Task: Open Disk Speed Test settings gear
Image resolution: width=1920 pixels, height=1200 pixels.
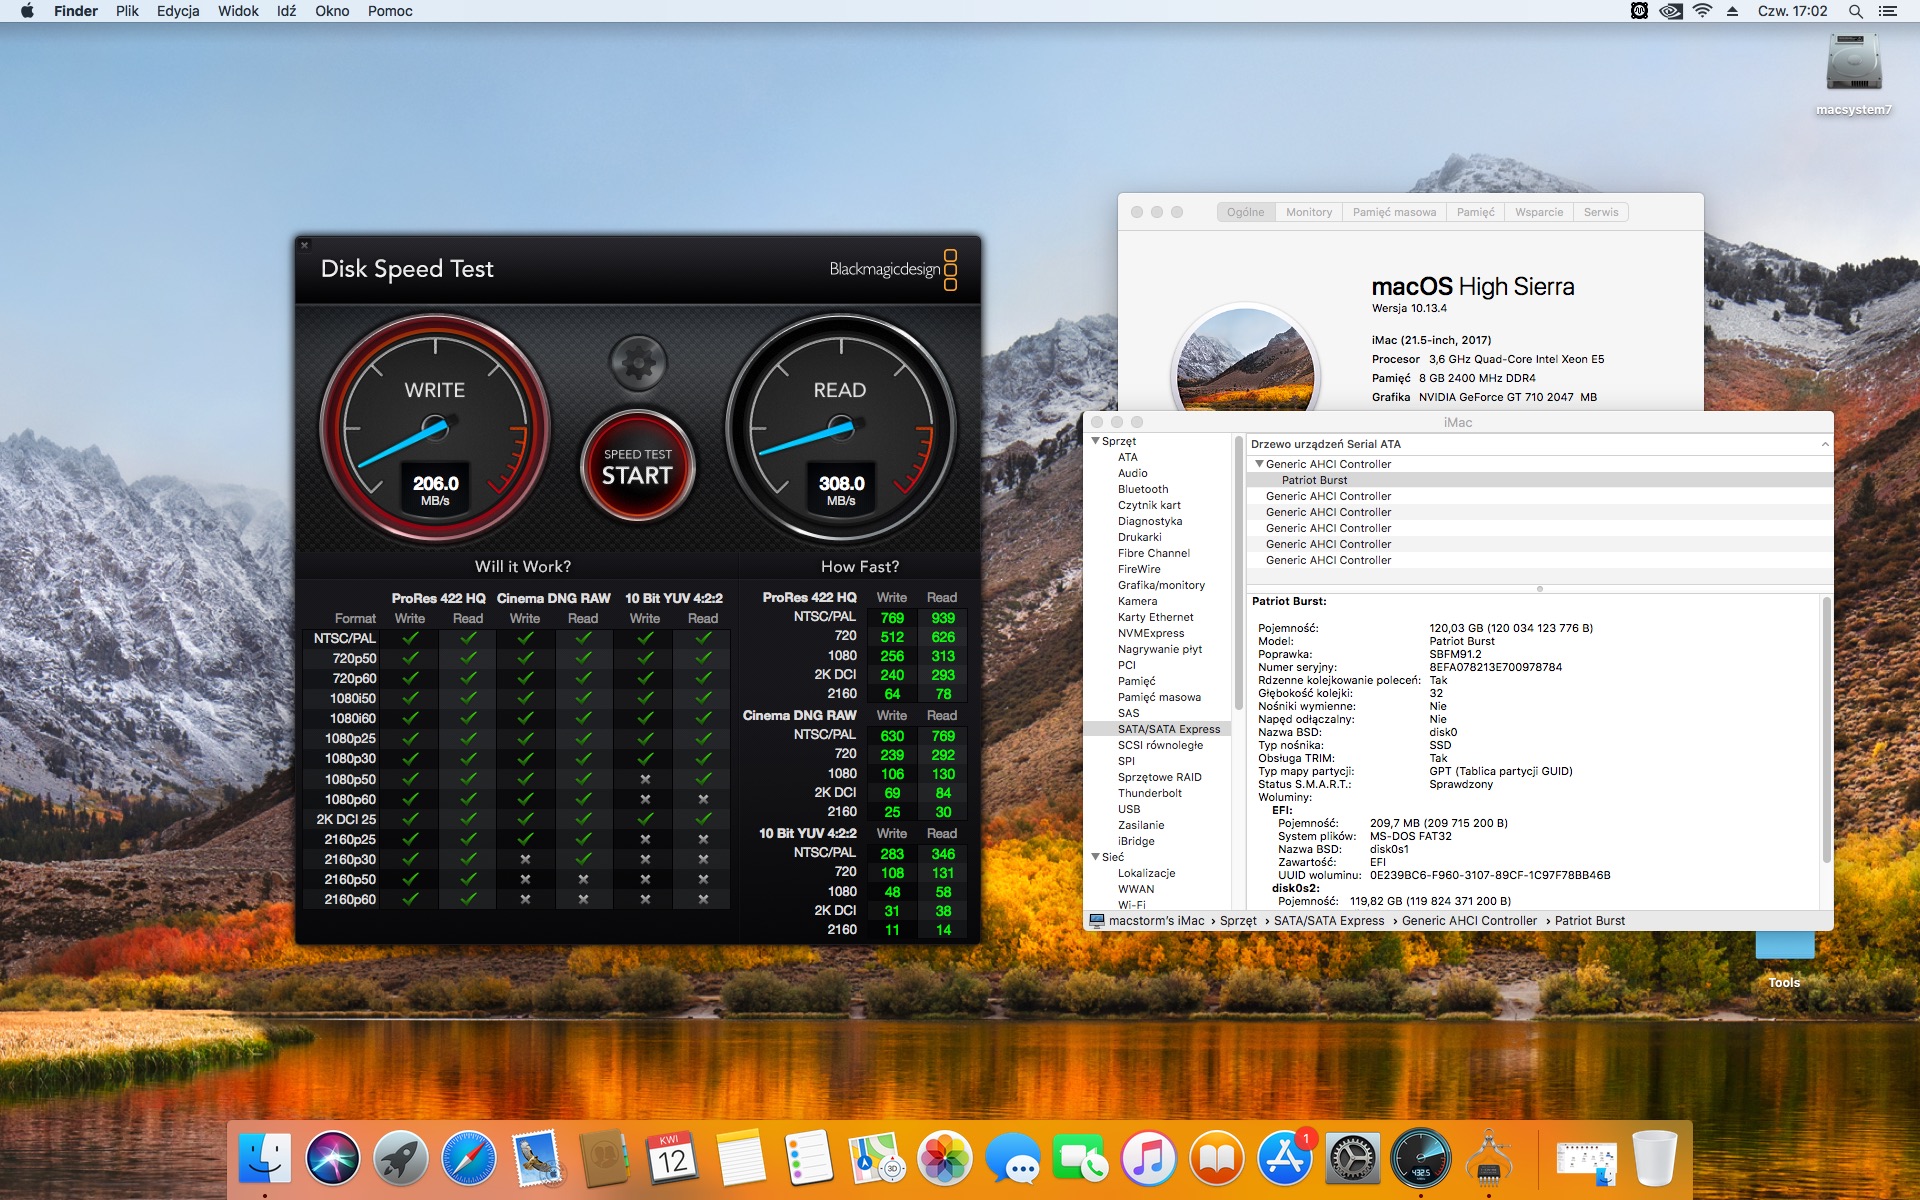Action: [x=638, y=363]
